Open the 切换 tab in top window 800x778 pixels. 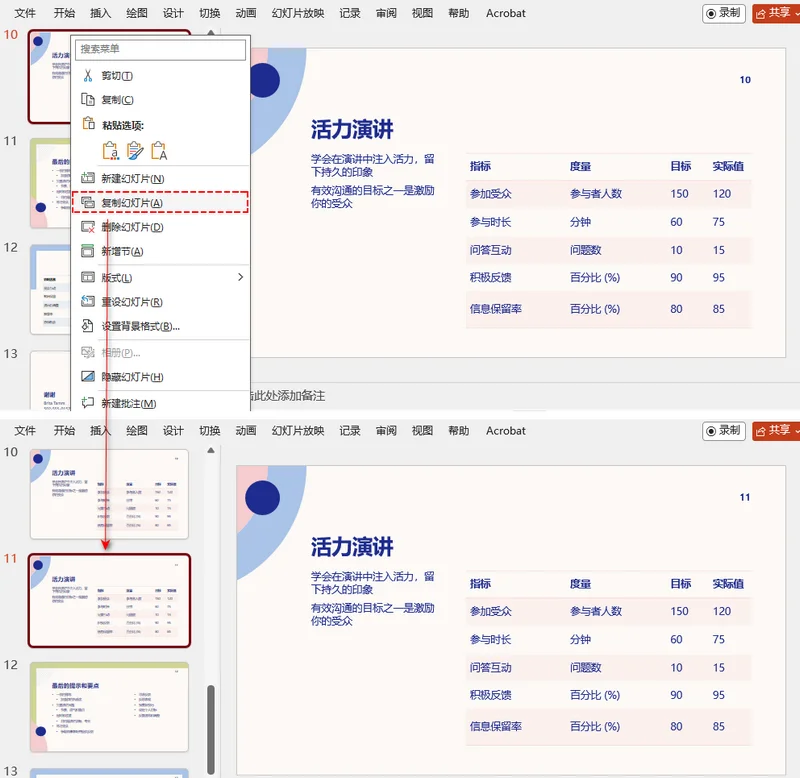[210, 13]
